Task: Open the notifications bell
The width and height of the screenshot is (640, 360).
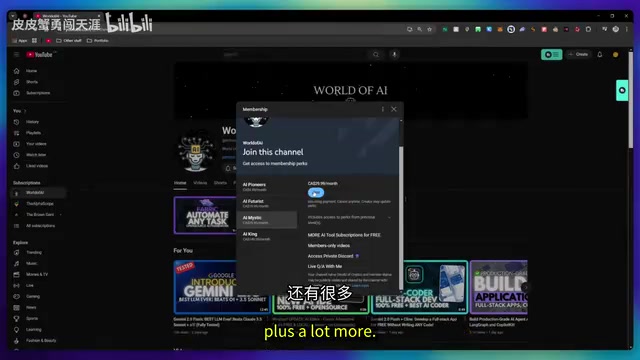Action: tap(600, 54)
